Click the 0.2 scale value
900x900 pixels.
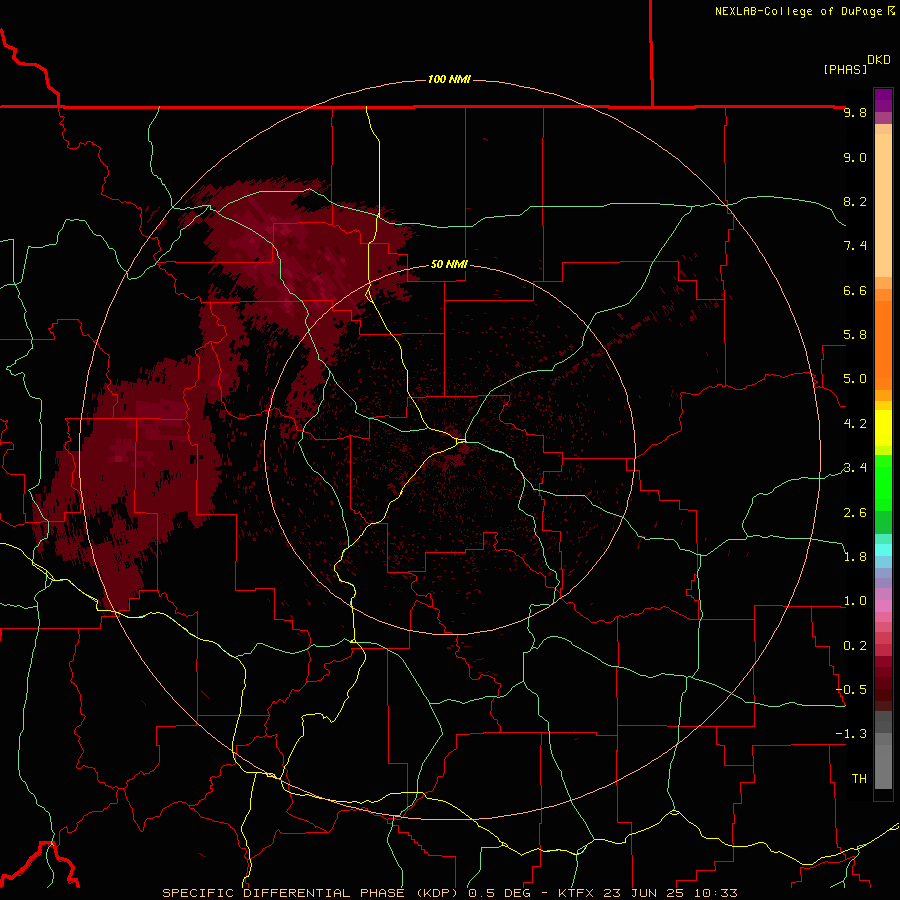[855, 645]
